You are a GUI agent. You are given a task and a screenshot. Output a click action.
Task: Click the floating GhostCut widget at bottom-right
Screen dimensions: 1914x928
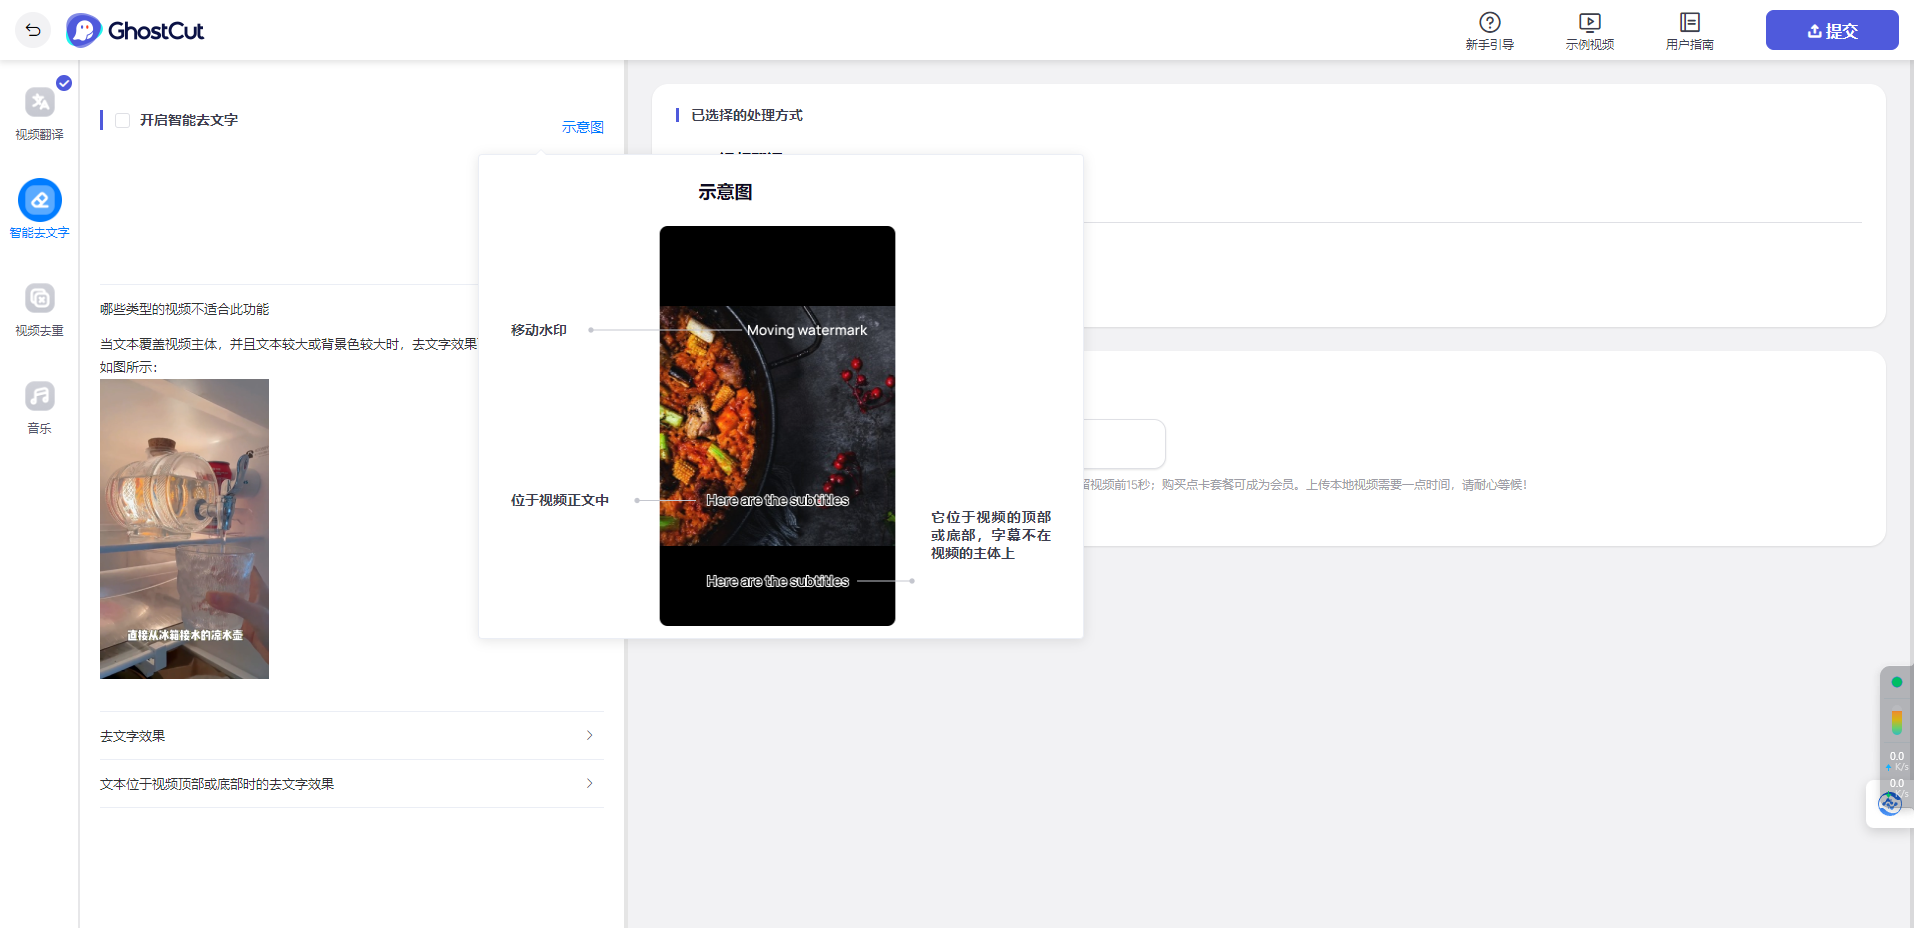click(1890, 803)
